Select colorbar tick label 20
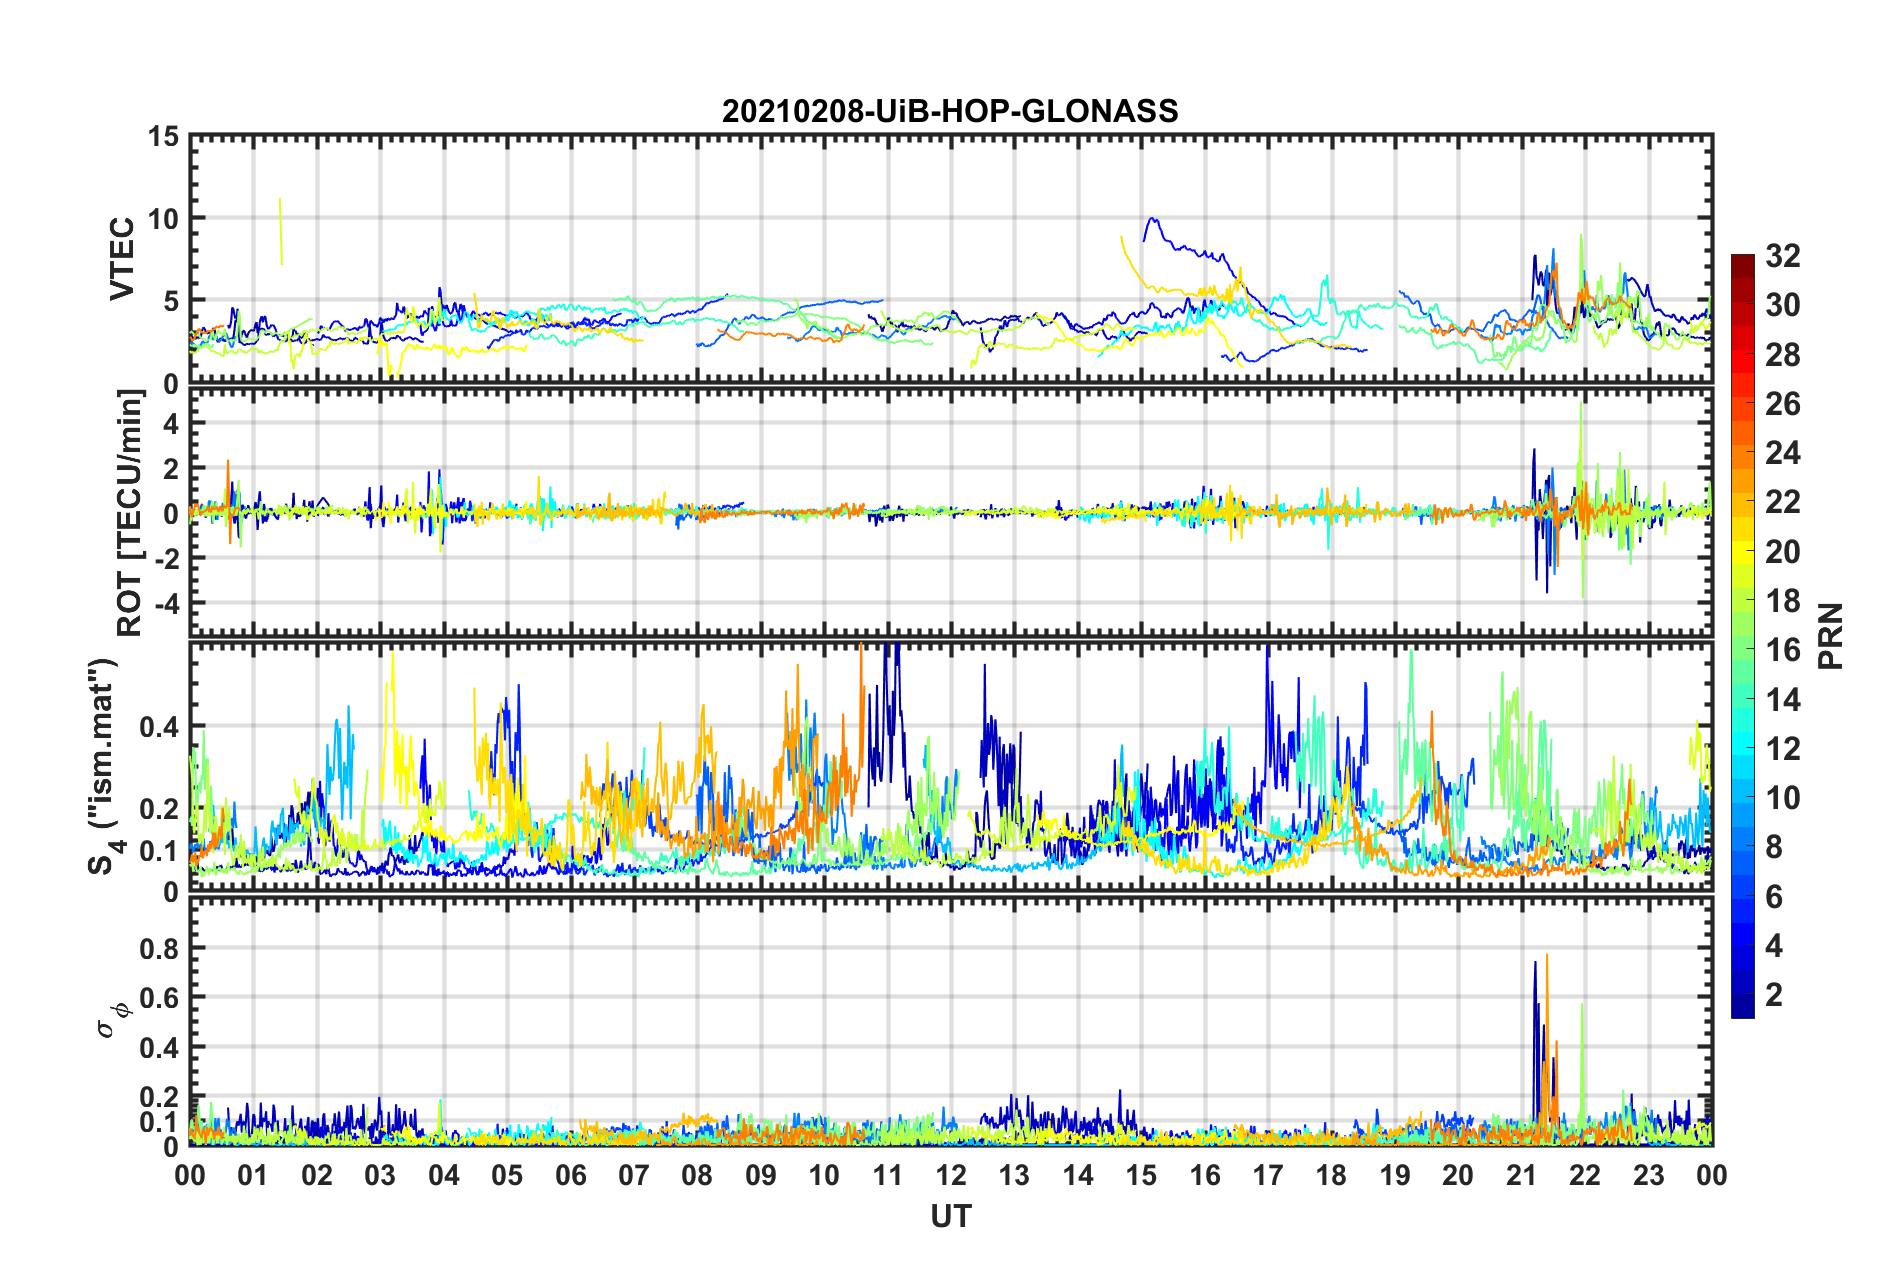The image size is (1902, 1272). coord(1782,552)
